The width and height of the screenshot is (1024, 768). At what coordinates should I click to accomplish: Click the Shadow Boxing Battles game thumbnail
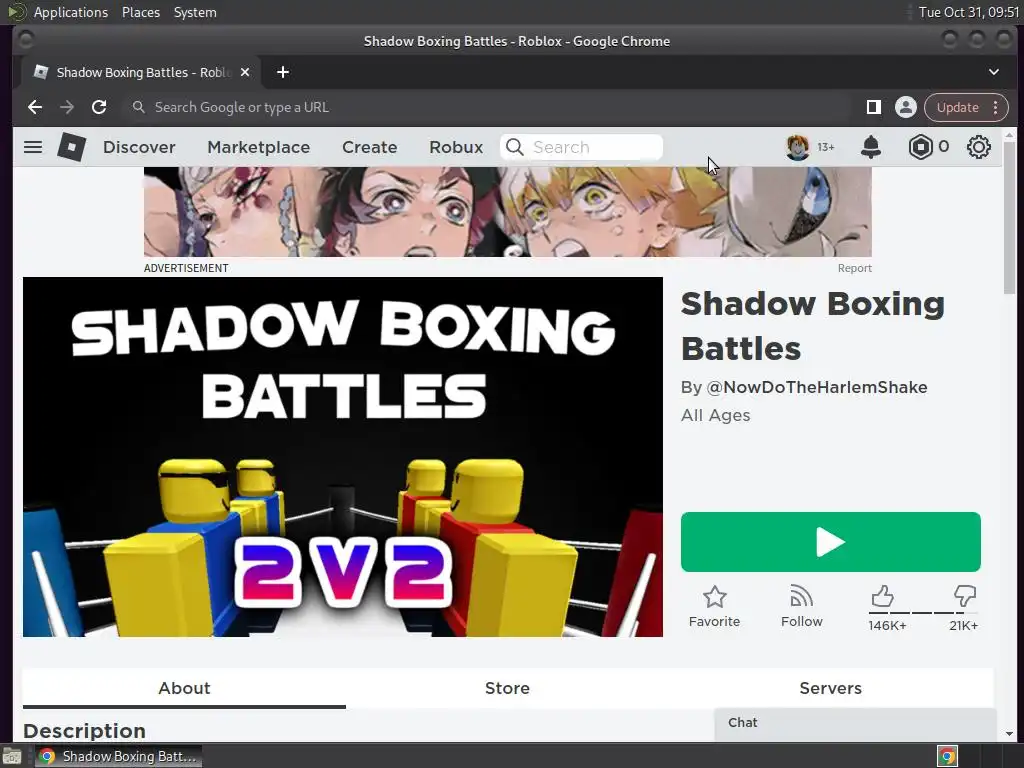click(x=343, y=456)
